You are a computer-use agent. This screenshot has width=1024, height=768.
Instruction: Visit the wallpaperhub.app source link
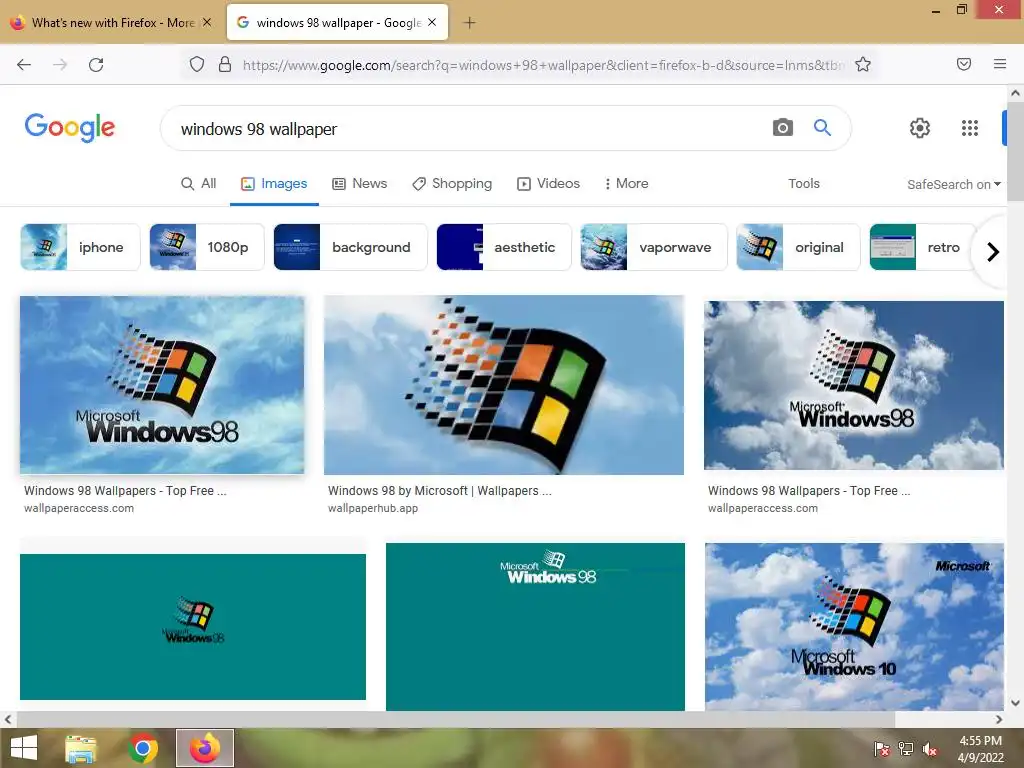tap(373, 508)
